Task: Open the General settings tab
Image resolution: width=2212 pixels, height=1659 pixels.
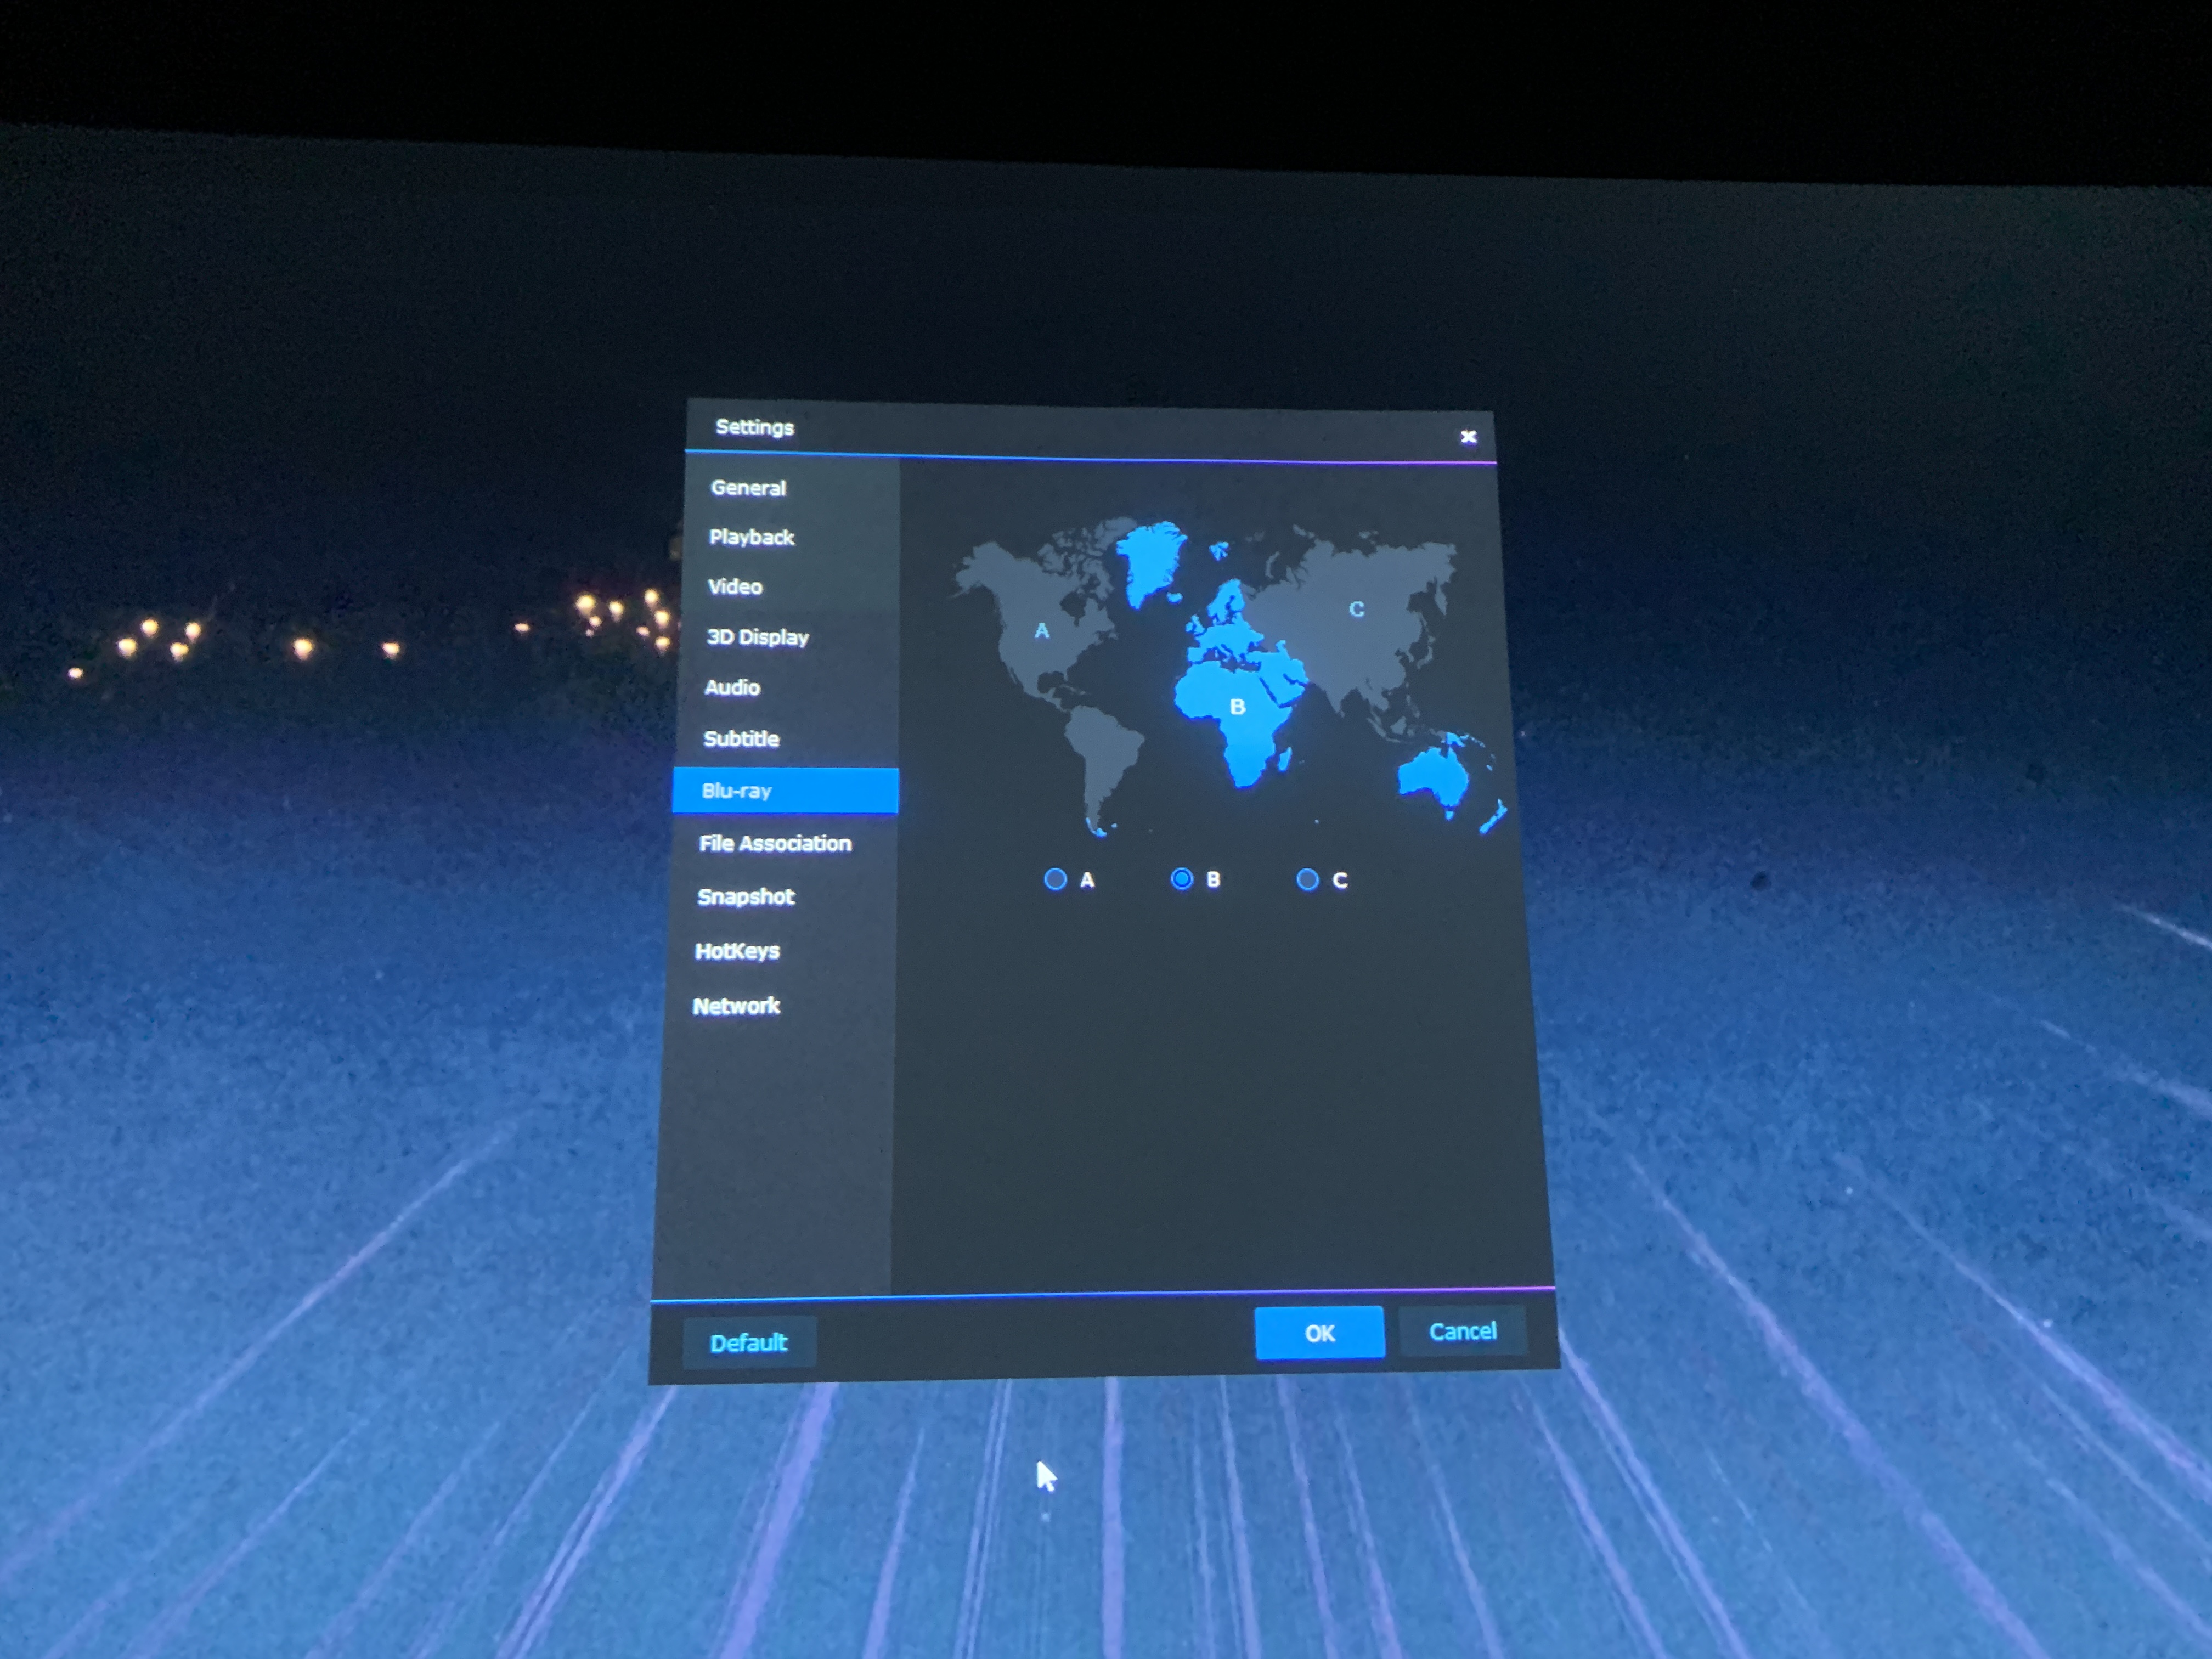Action: 748,488
